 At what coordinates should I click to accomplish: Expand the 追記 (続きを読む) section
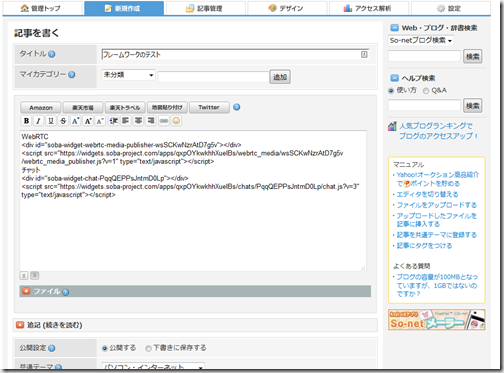click(x=20, y=325)
